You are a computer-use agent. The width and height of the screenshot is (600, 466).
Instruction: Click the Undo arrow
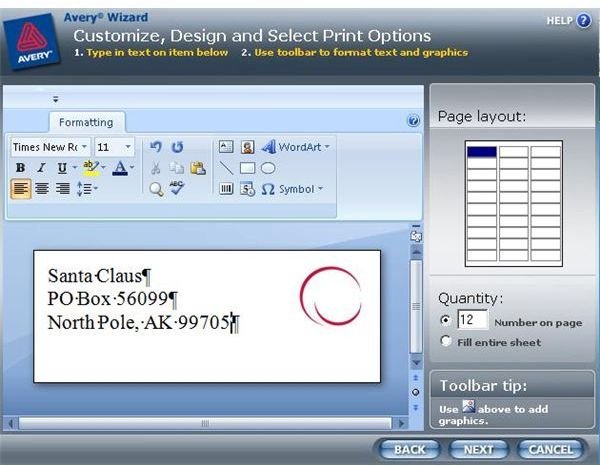[x=155, y=147]
